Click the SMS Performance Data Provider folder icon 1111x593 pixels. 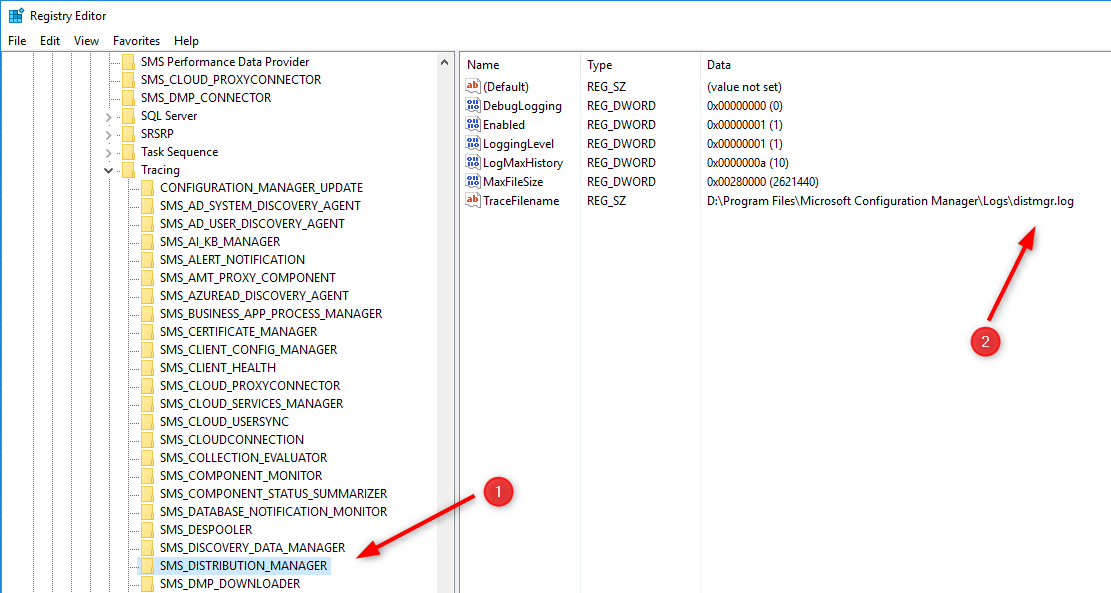tap(128, 62)
